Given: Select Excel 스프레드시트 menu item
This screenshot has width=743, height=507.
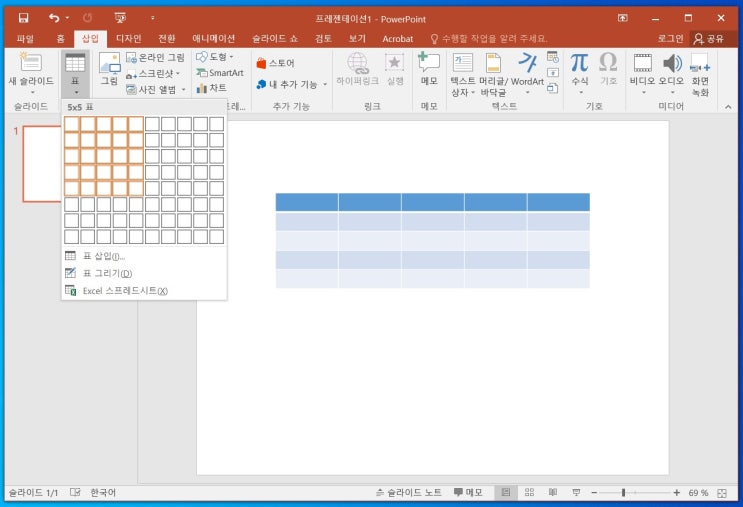Looking at the screenshot, I should coord(144,291).
